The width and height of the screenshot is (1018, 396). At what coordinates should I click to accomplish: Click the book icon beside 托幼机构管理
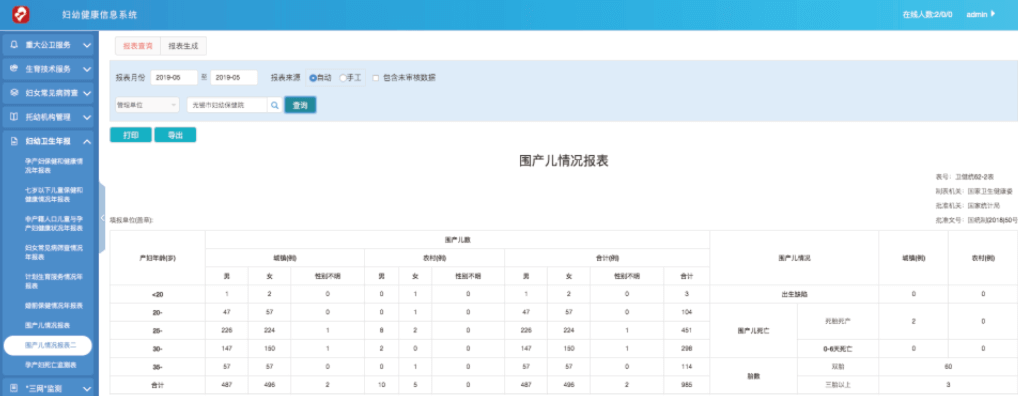click(14, 117)
